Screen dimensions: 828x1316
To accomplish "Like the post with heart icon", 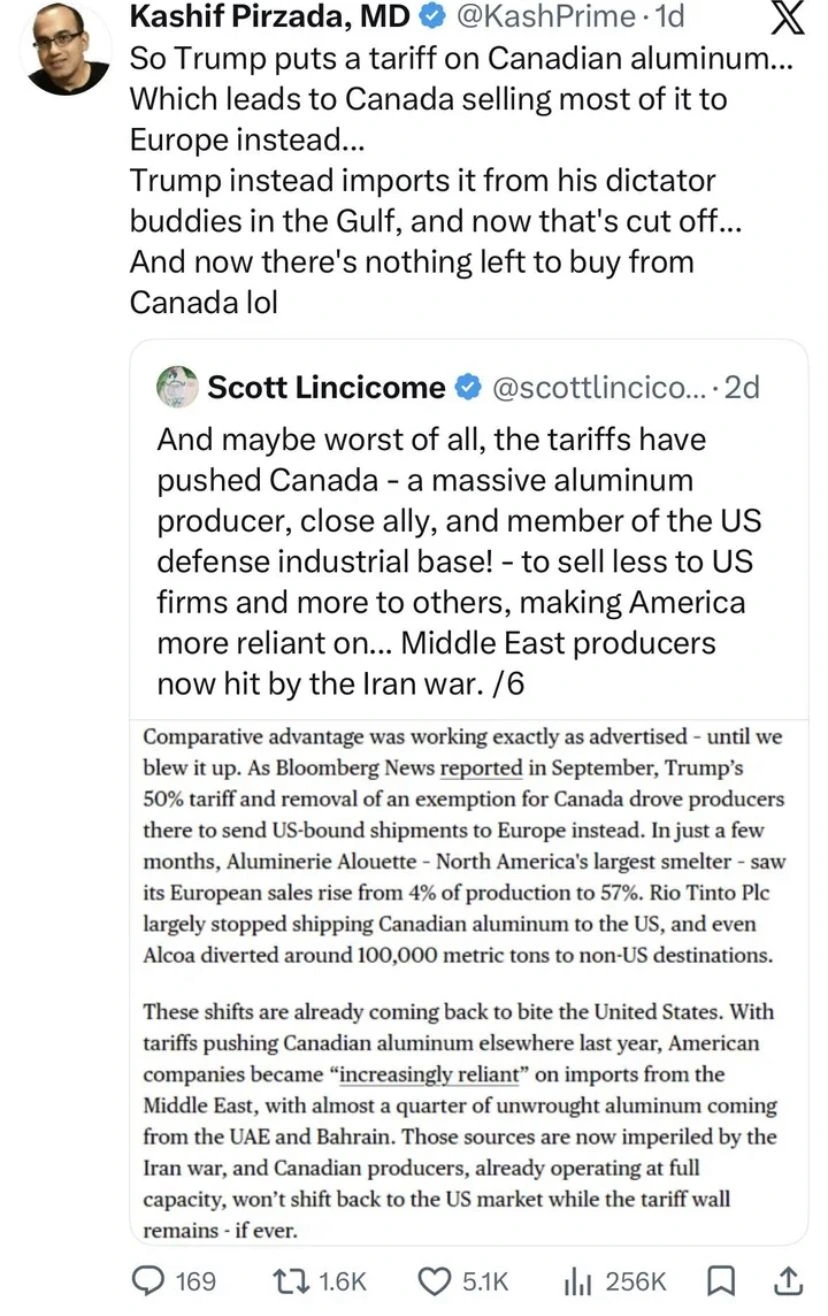I will (434, 1281).
